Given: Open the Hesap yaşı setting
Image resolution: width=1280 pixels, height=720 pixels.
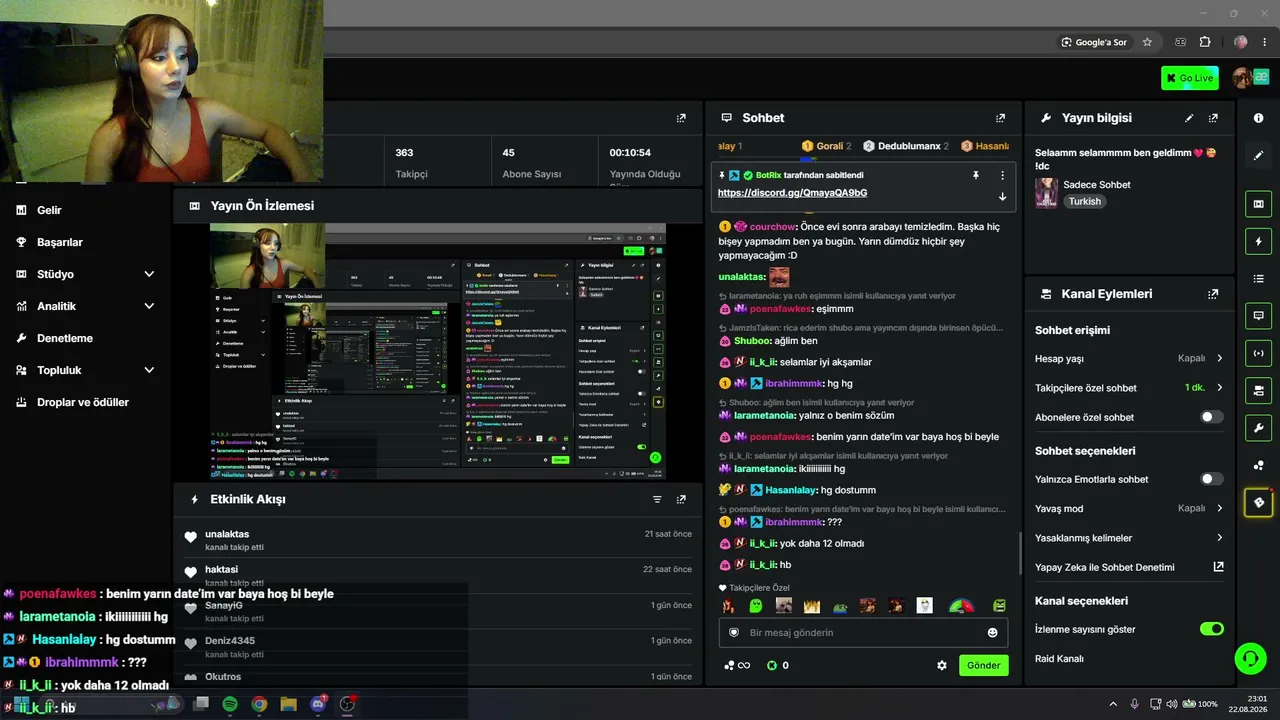Looking at the screenshot, I should 1129,358.
